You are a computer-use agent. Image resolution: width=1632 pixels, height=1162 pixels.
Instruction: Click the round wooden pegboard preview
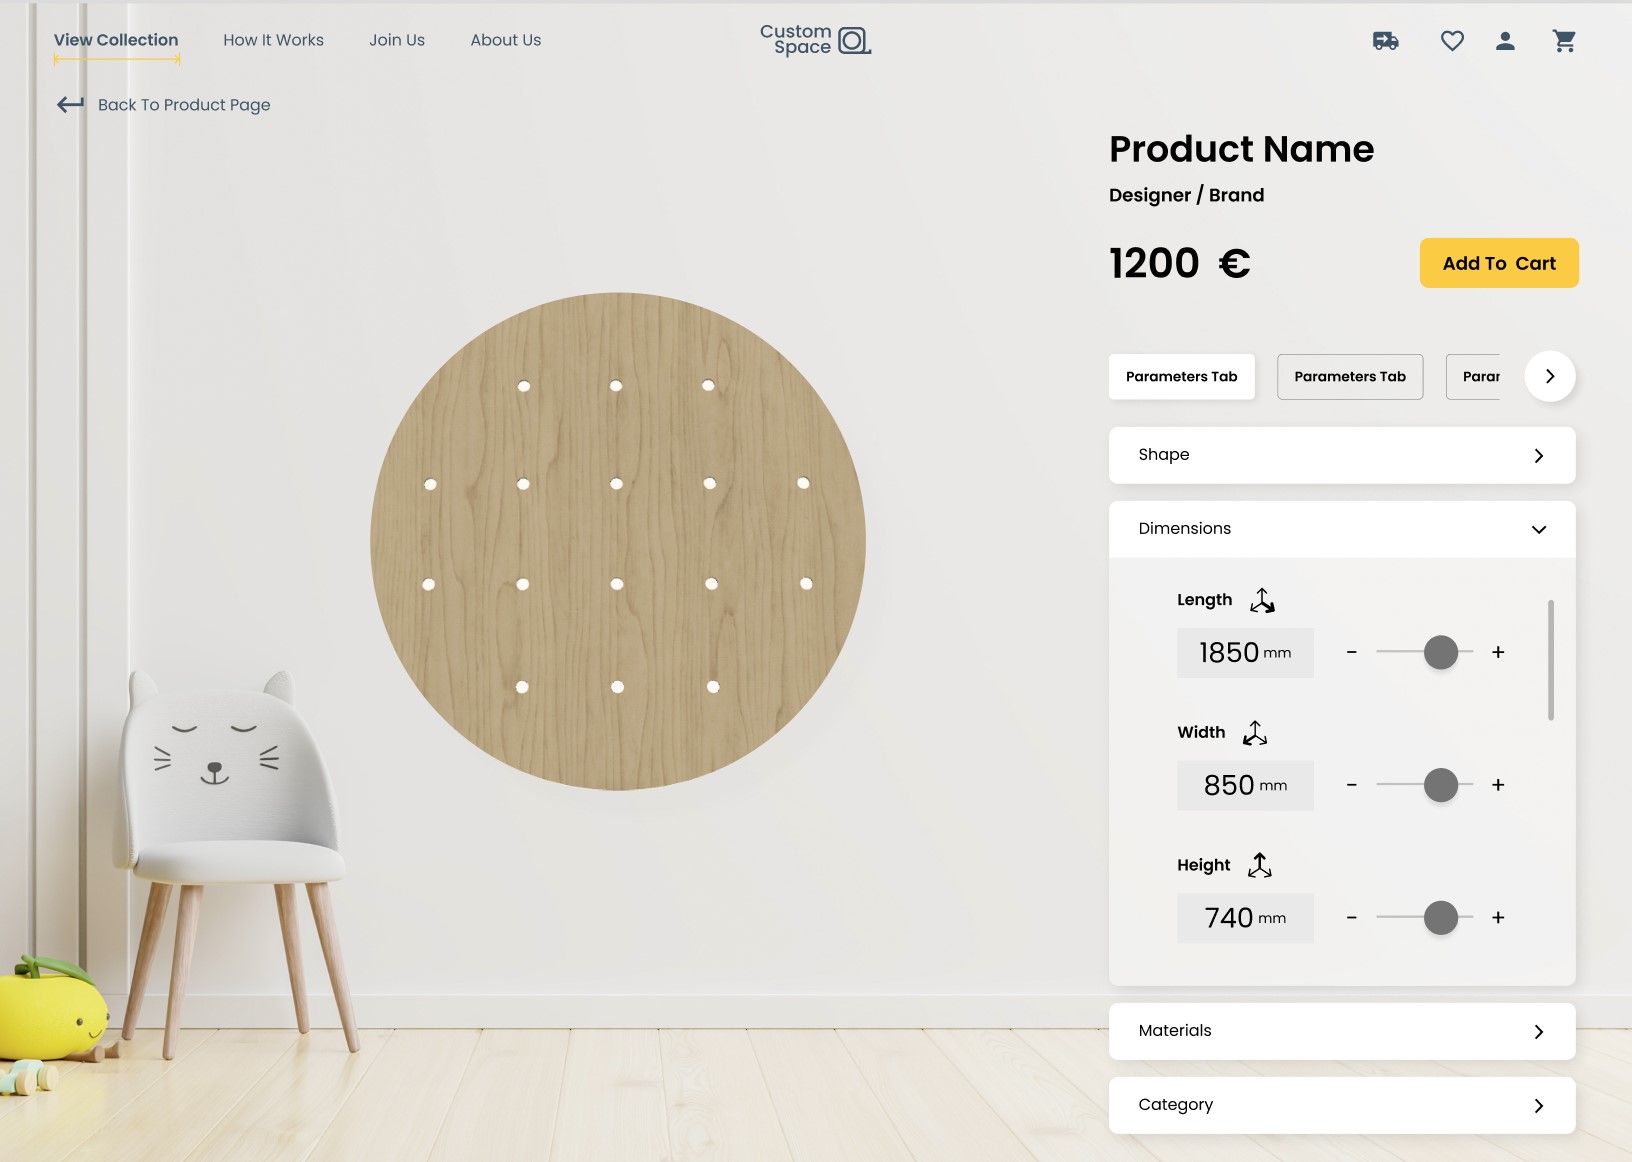pyautogui.click(x=618, y=541)
